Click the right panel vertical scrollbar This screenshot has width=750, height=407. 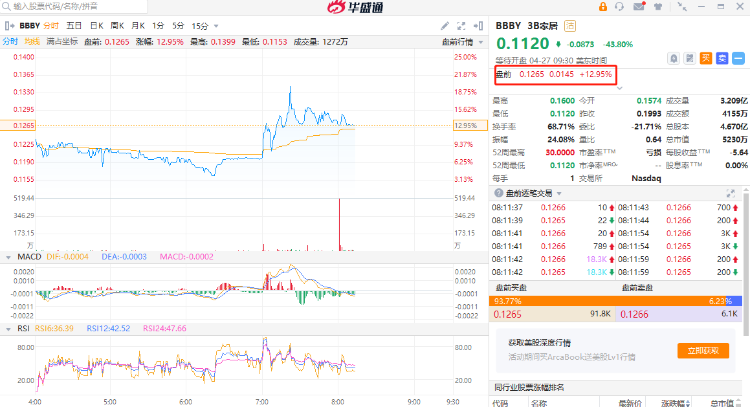click(x=746, y=262)
